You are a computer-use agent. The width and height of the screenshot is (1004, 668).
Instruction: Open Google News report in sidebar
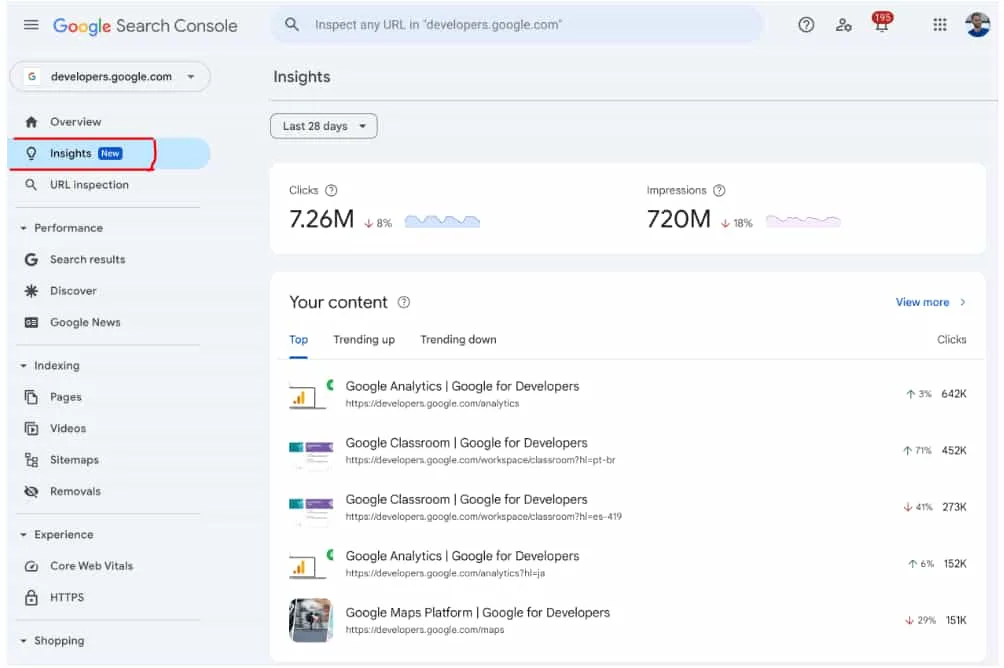pyautogui.click(x=85, y=323)
